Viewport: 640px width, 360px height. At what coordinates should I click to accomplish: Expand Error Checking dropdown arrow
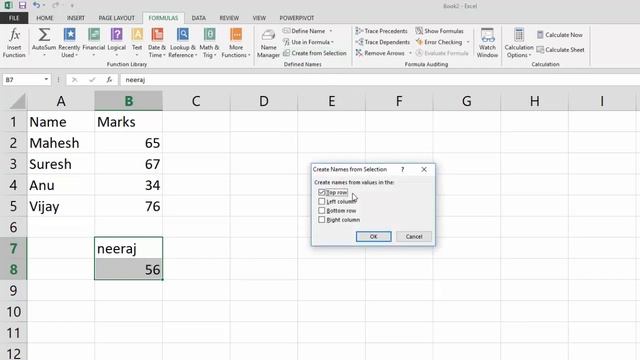click(468, 42)
